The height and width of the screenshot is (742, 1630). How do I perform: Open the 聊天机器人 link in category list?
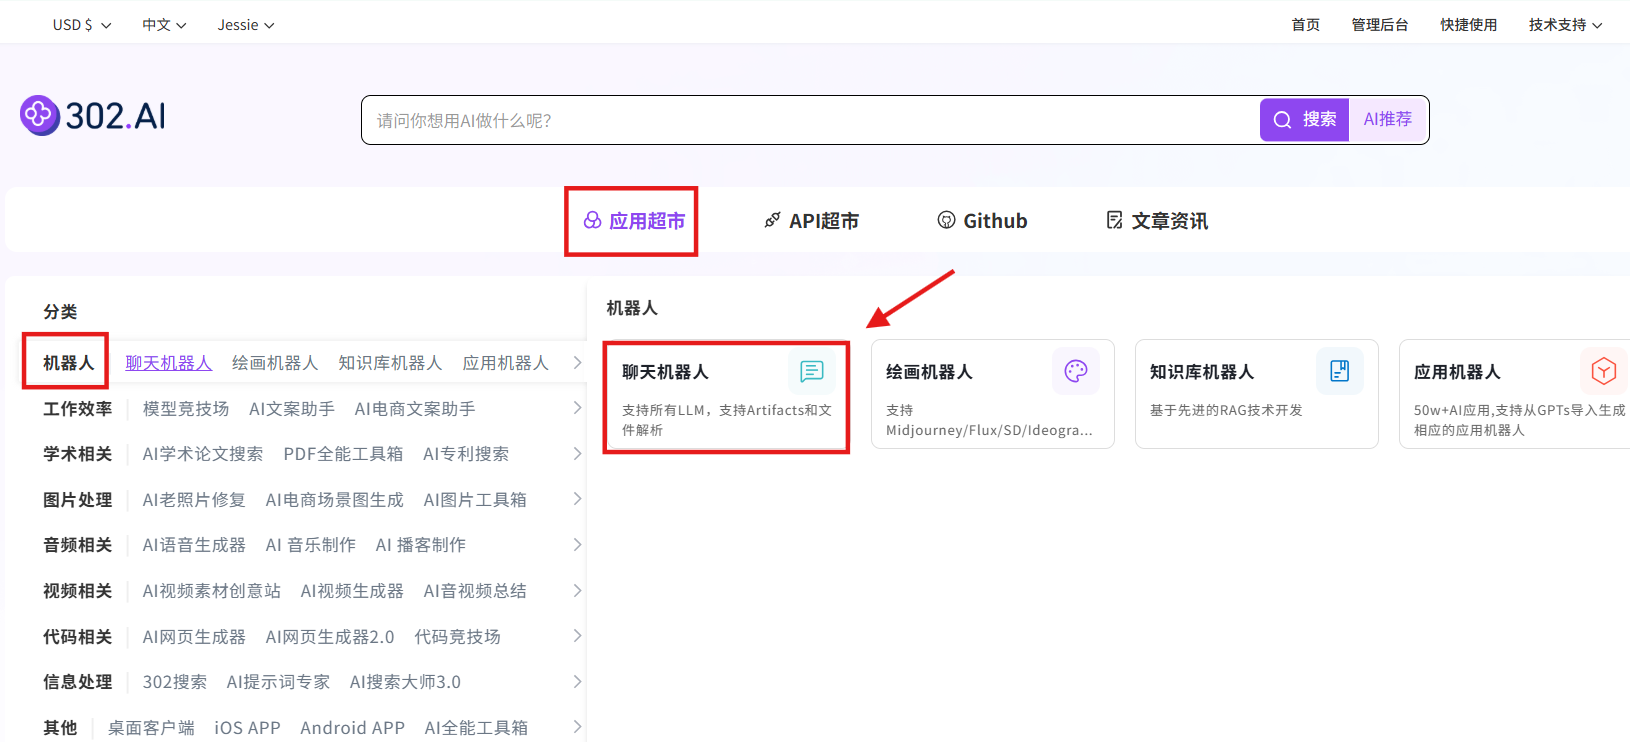(168, 363)
